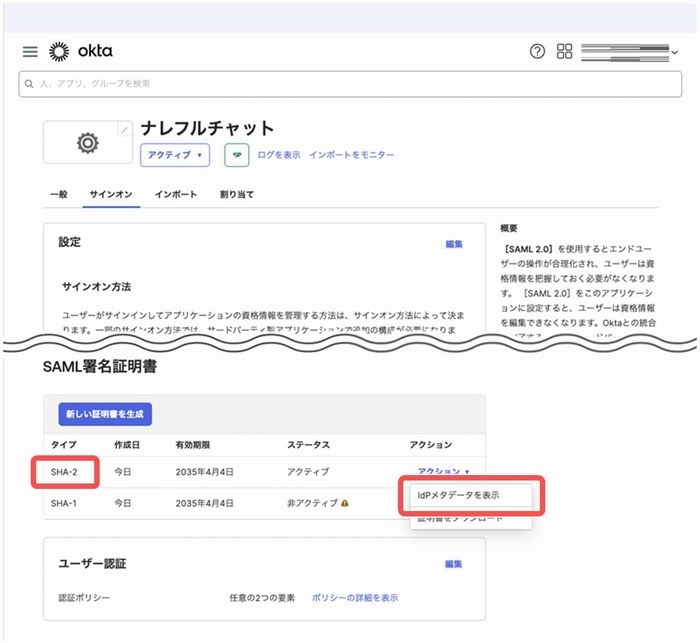This screenshot has width=700, height=643.
Task: Click the ステータス column header
Action: [308, 445]
